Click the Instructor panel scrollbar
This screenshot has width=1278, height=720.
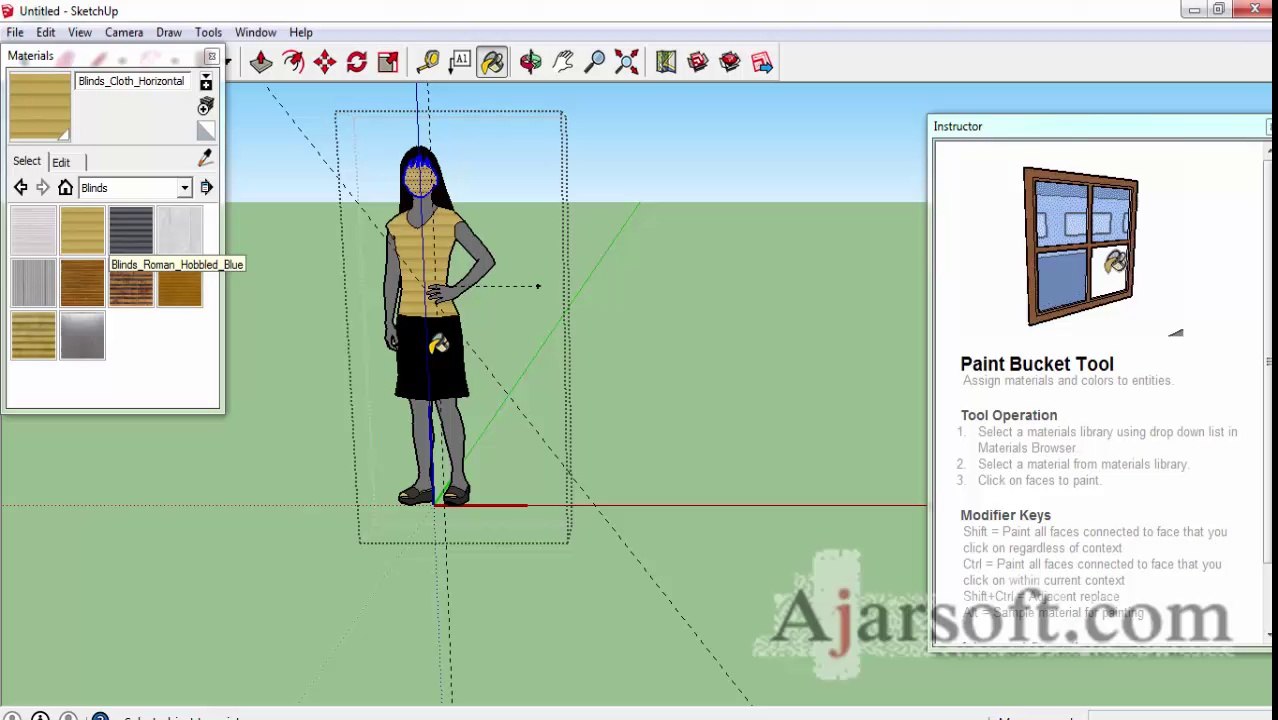1270,390
